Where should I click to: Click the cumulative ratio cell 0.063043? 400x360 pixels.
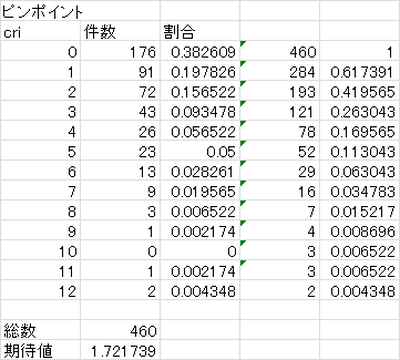pyautogui.click(x=360, y=171)
